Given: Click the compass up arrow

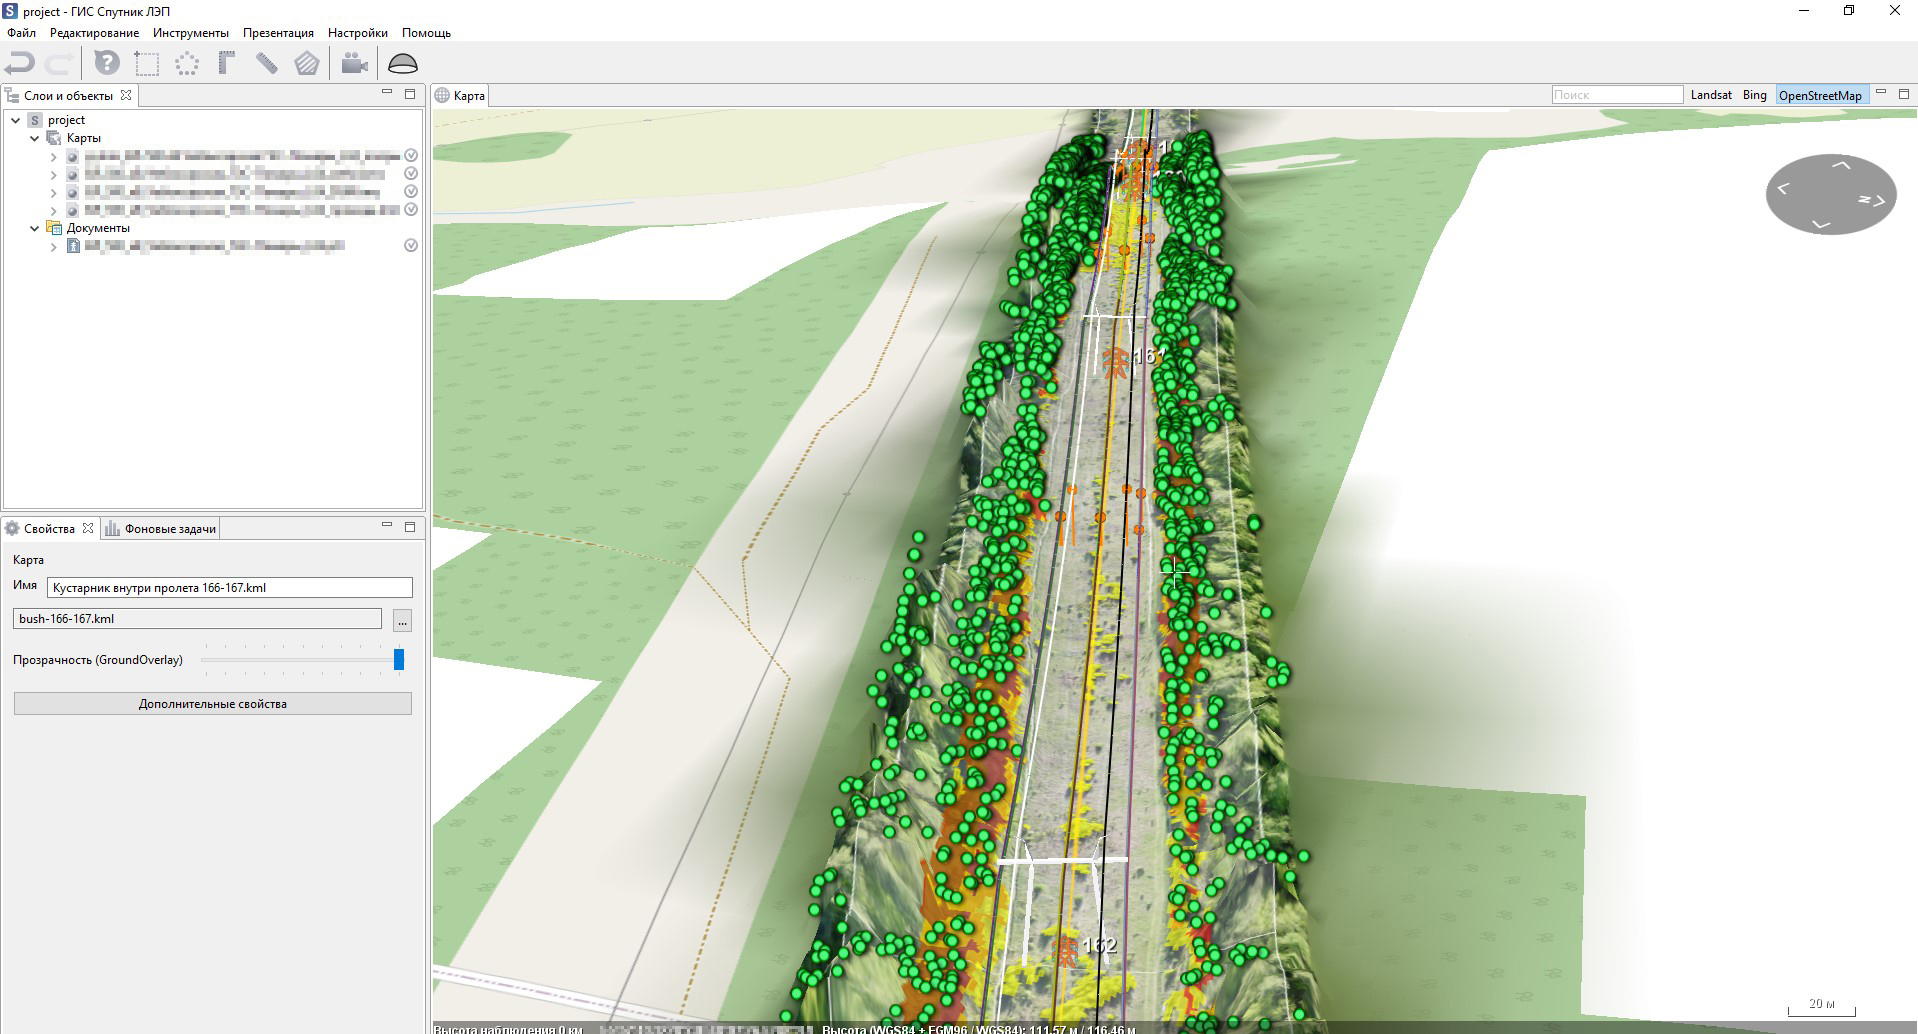Looking at the screenshot, I should coord(1841,166).
